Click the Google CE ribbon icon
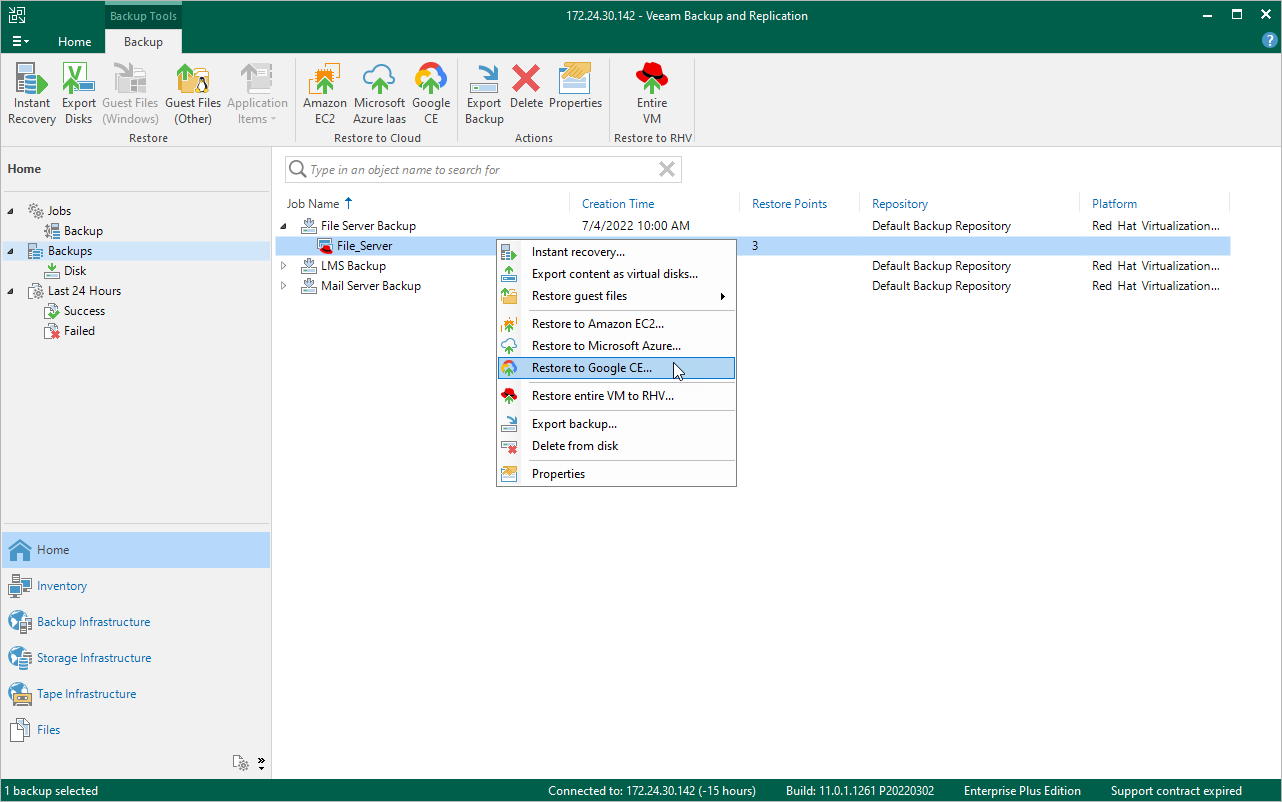 431,94
